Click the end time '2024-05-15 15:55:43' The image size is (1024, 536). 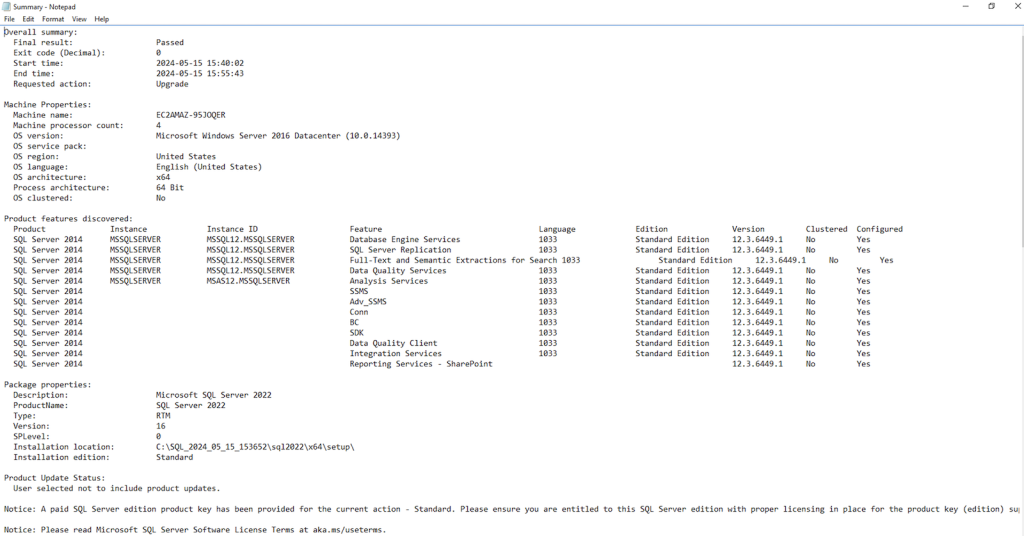200,74
